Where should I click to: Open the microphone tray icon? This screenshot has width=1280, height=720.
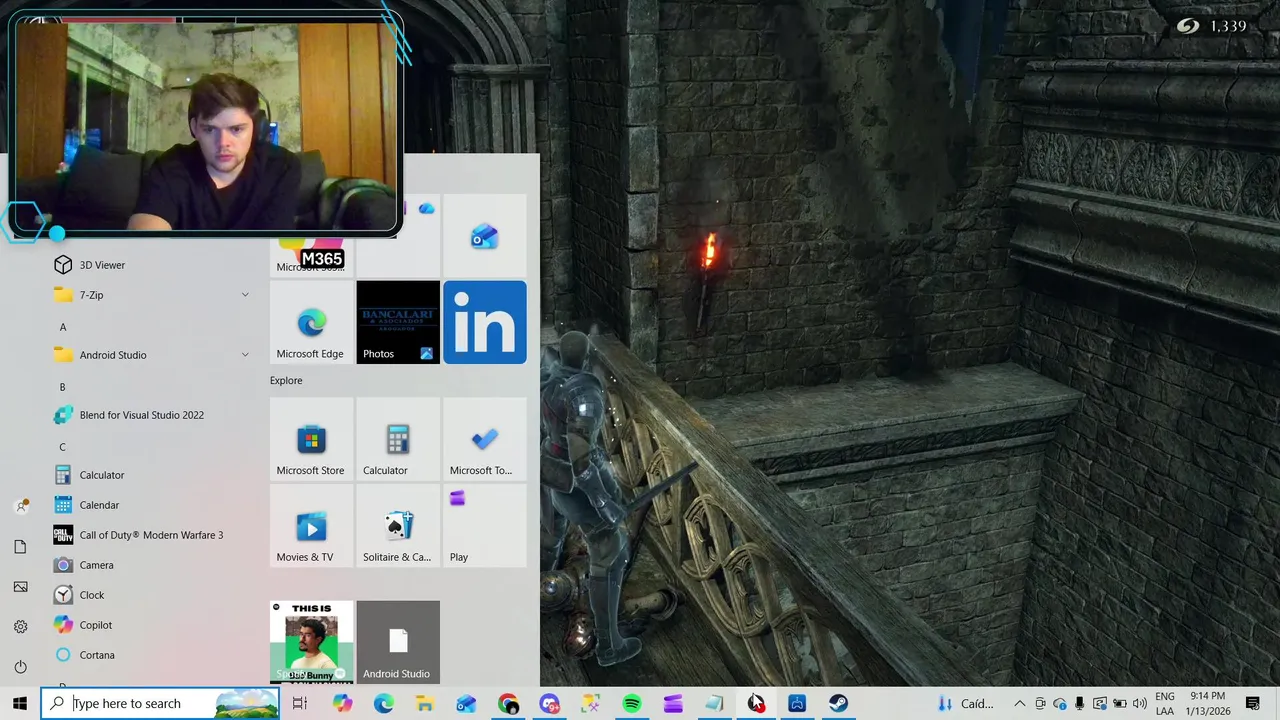(1080, 704)
